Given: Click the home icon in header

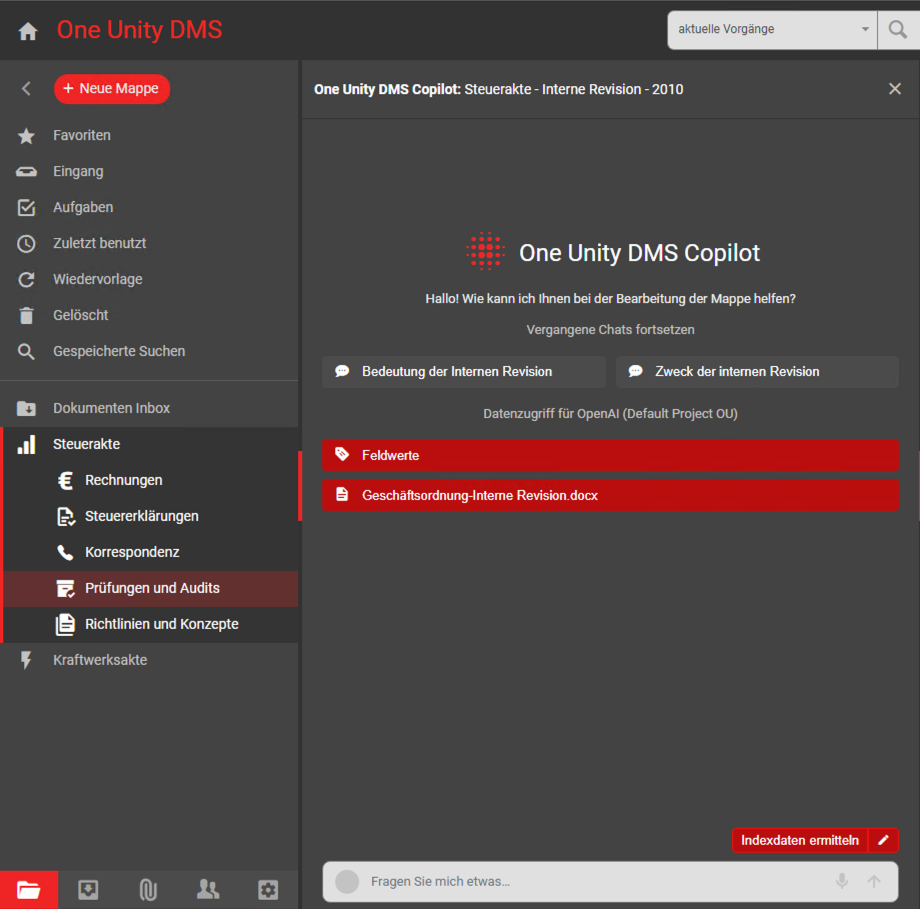Looking at the screenshot, I should coord(28,31).
